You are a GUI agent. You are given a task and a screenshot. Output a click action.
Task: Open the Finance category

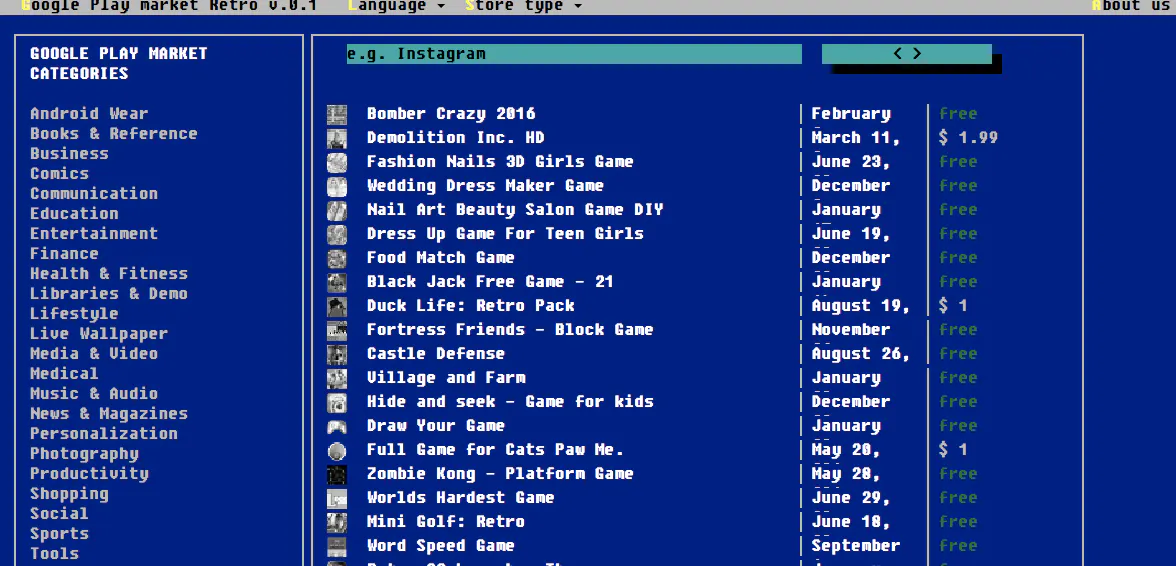(64, 253)
